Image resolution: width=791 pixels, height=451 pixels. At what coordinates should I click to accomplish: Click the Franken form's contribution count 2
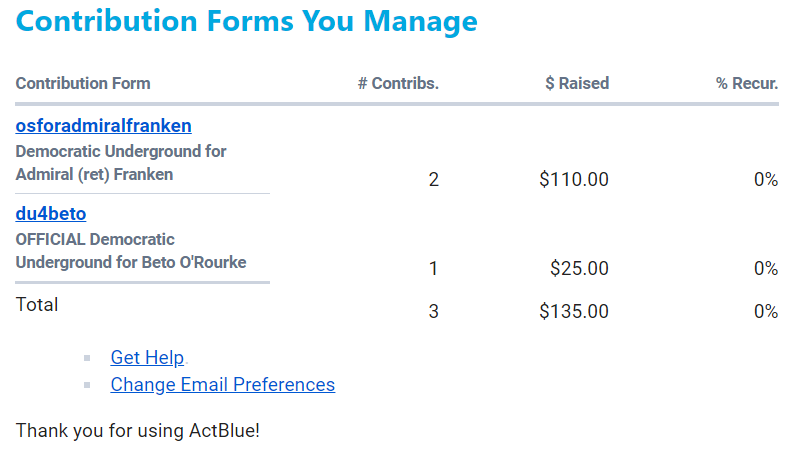[433, 180]
